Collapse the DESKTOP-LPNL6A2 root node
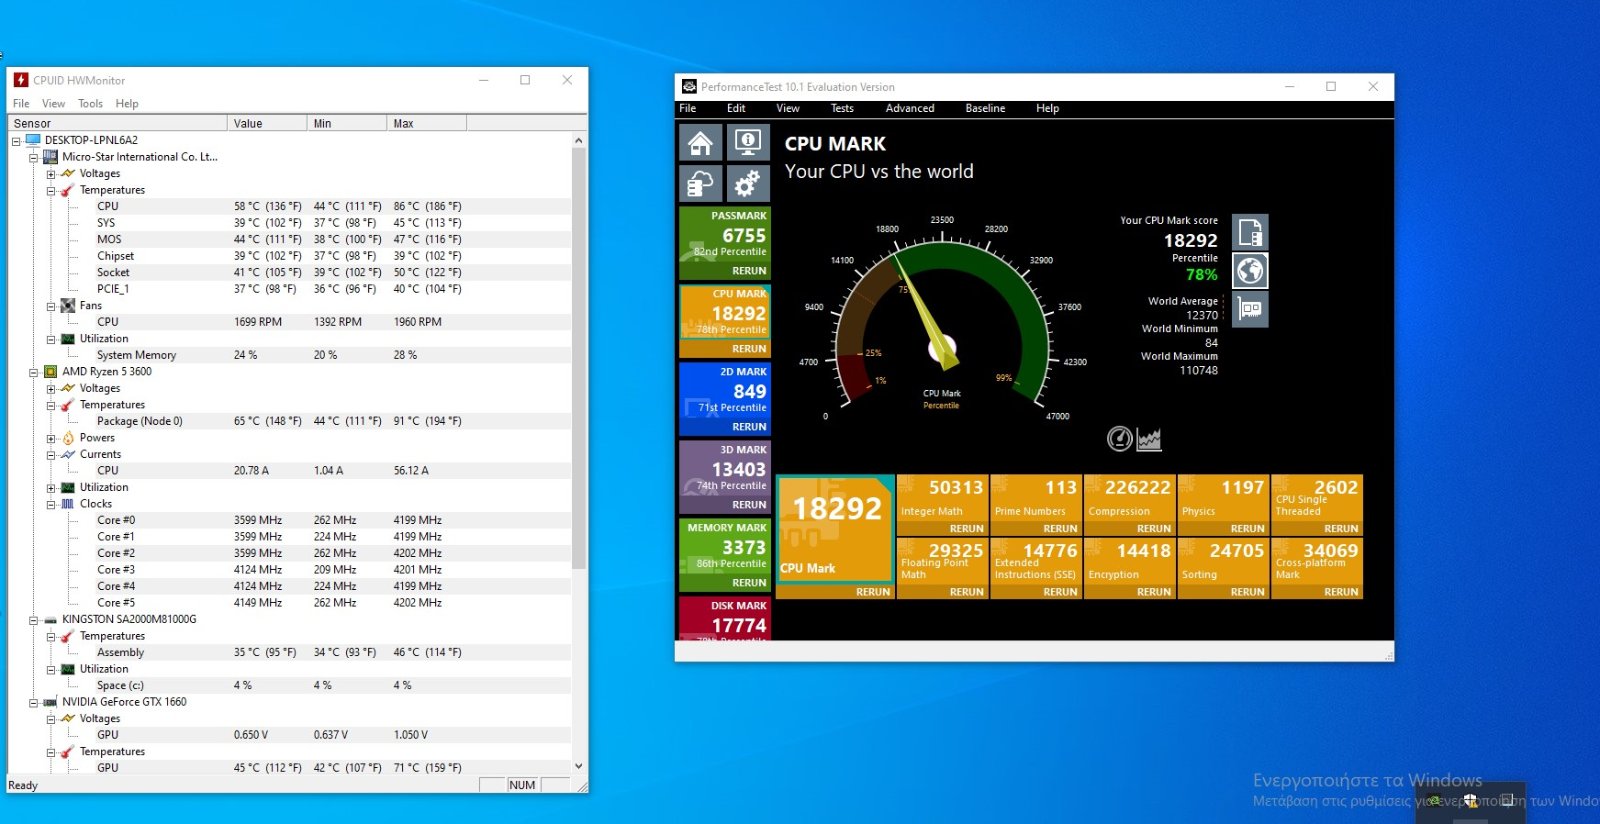Image resolution: width=1600 pixels, height=824 pixels. coord(16,141)
